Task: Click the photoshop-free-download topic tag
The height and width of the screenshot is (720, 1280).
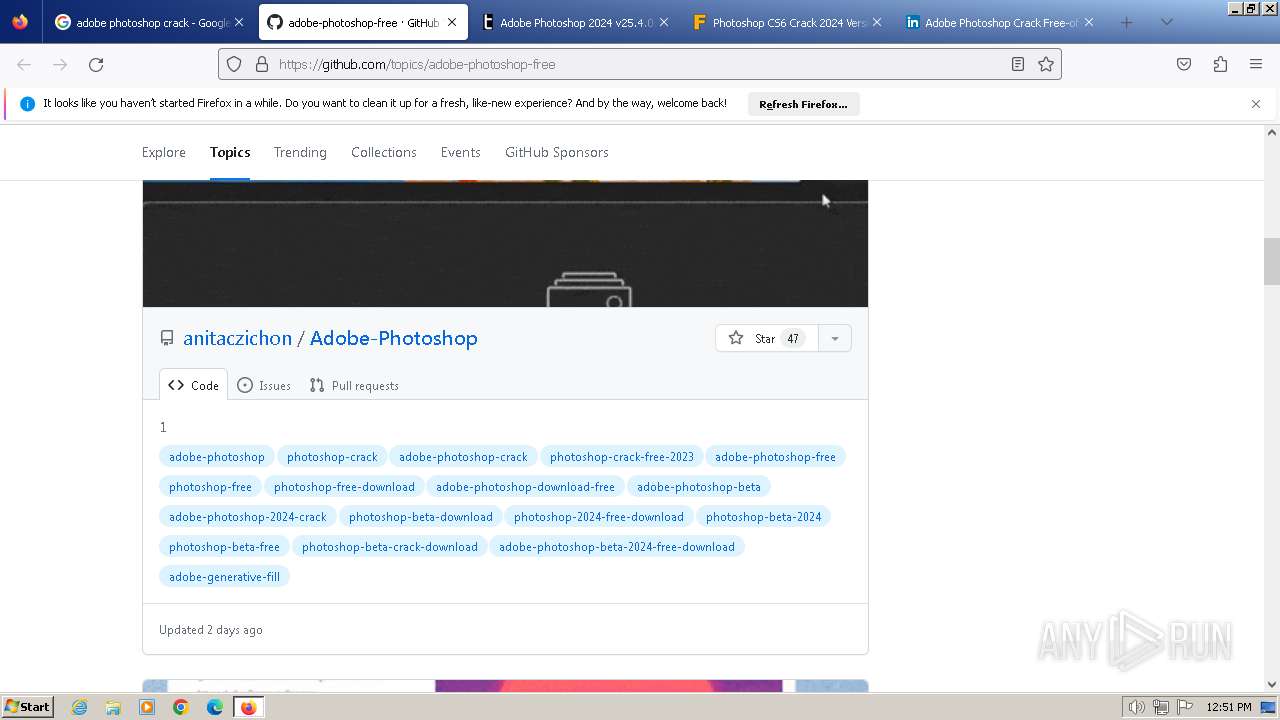Action: coord(344,487)
